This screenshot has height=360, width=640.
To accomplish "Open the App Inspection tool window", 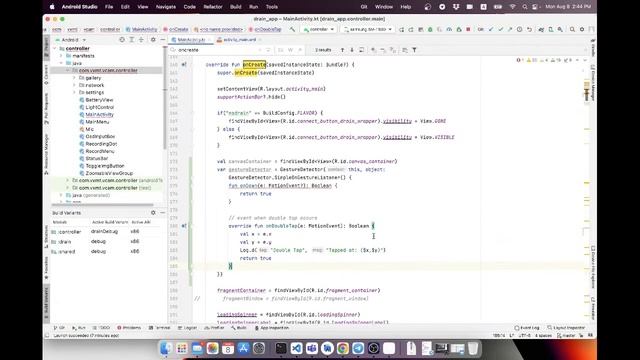I will [x=271, y=328].
